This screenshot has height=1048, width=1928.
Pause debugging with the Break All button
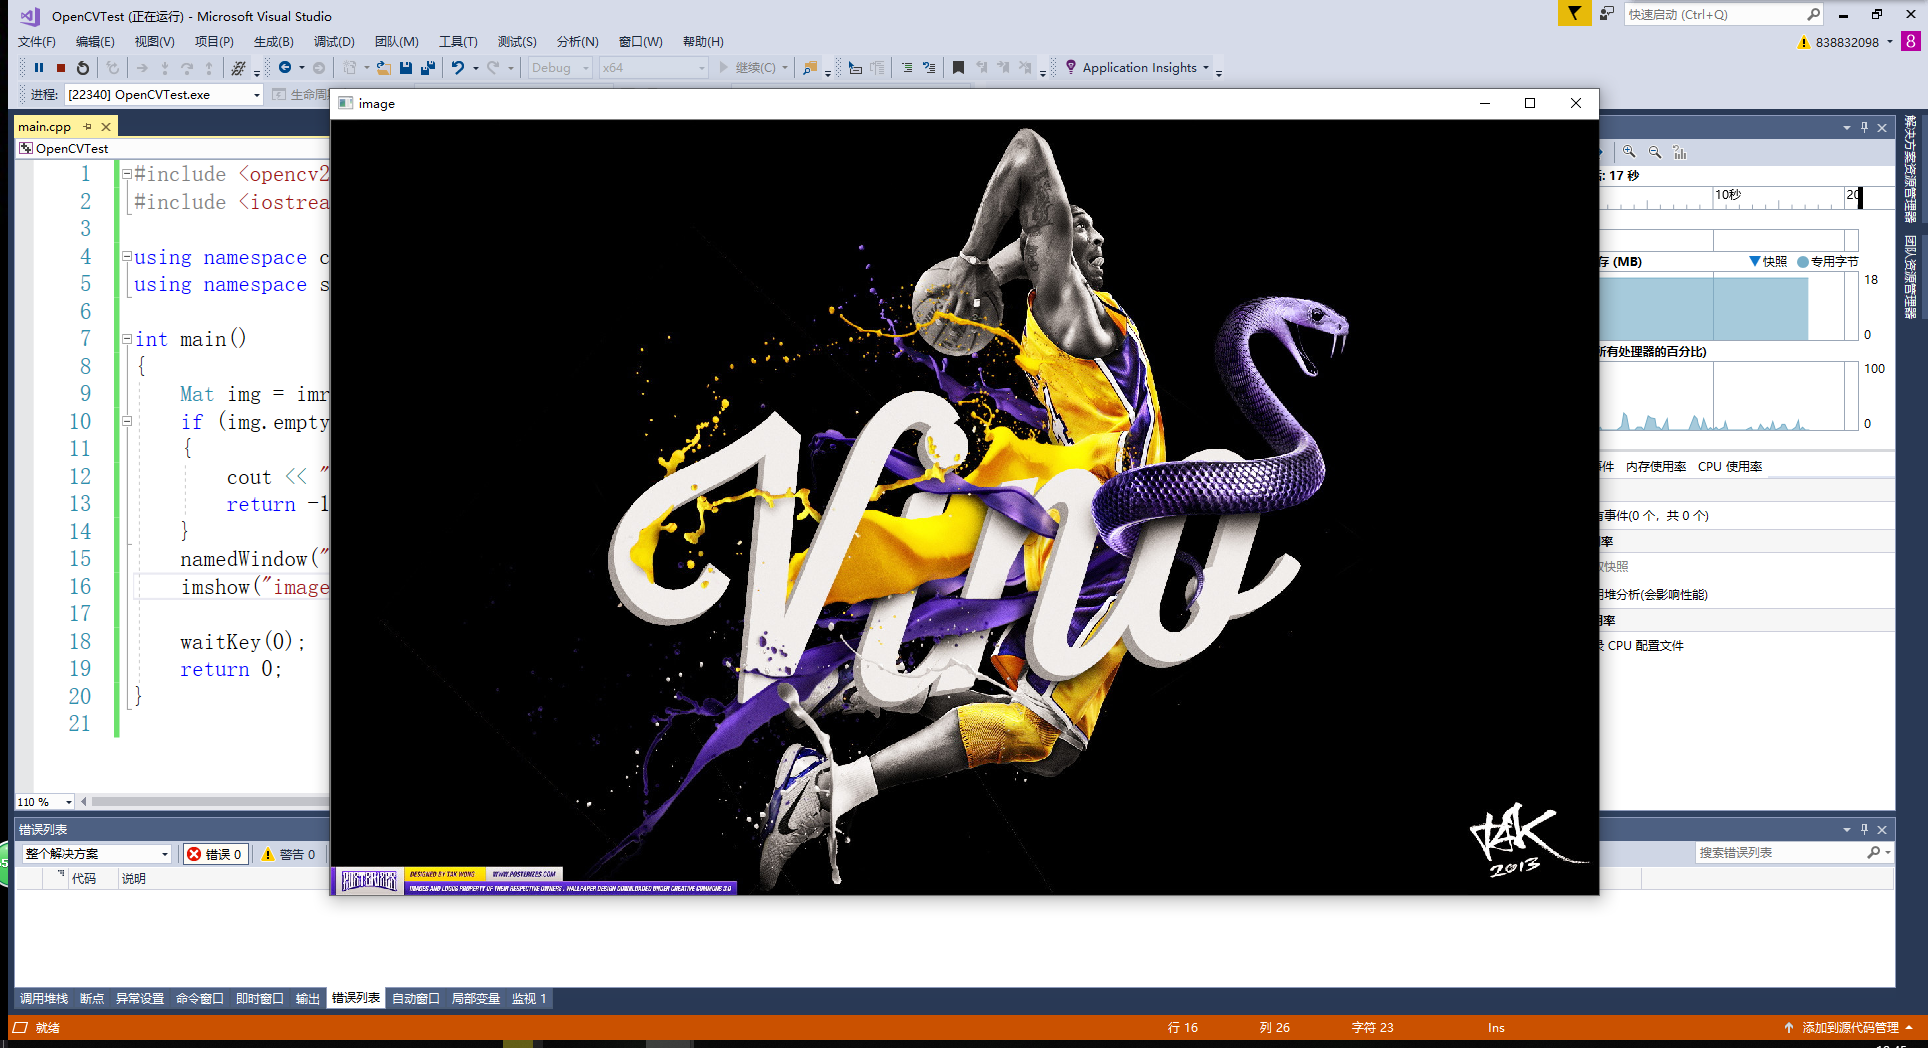[x=39, y=68]
